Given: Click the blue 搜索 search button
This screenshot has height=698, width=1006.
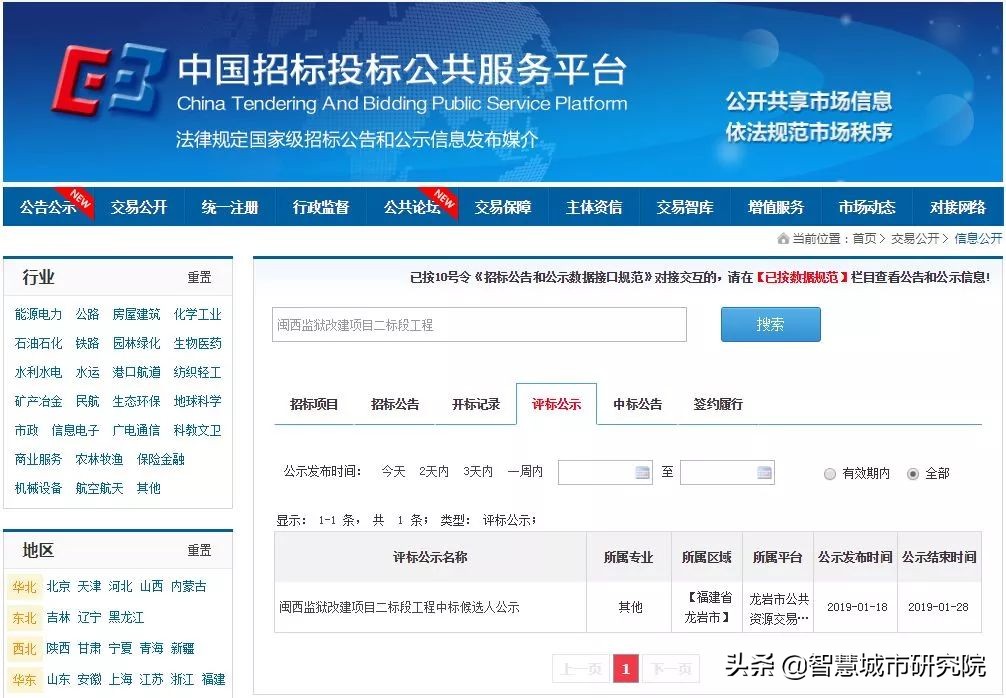Looking at the screenshot, I should coord(770,324).
